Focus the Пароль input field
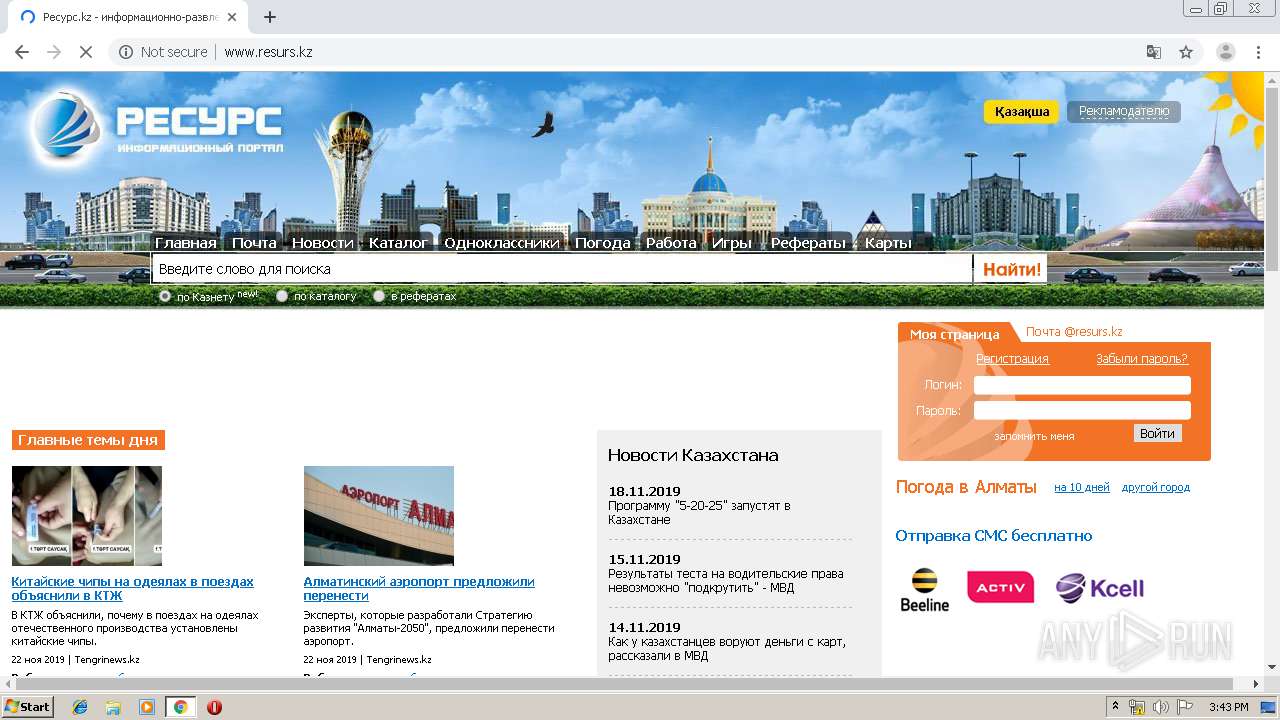Screen dimensions: 1280x720 coord(1082,410)
